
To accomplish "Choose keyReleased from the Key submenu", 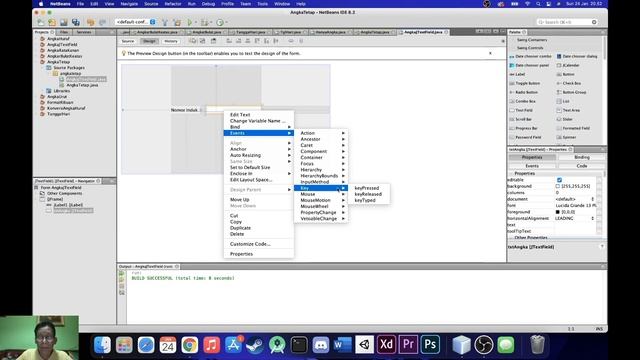I will [x=368, y=194].
